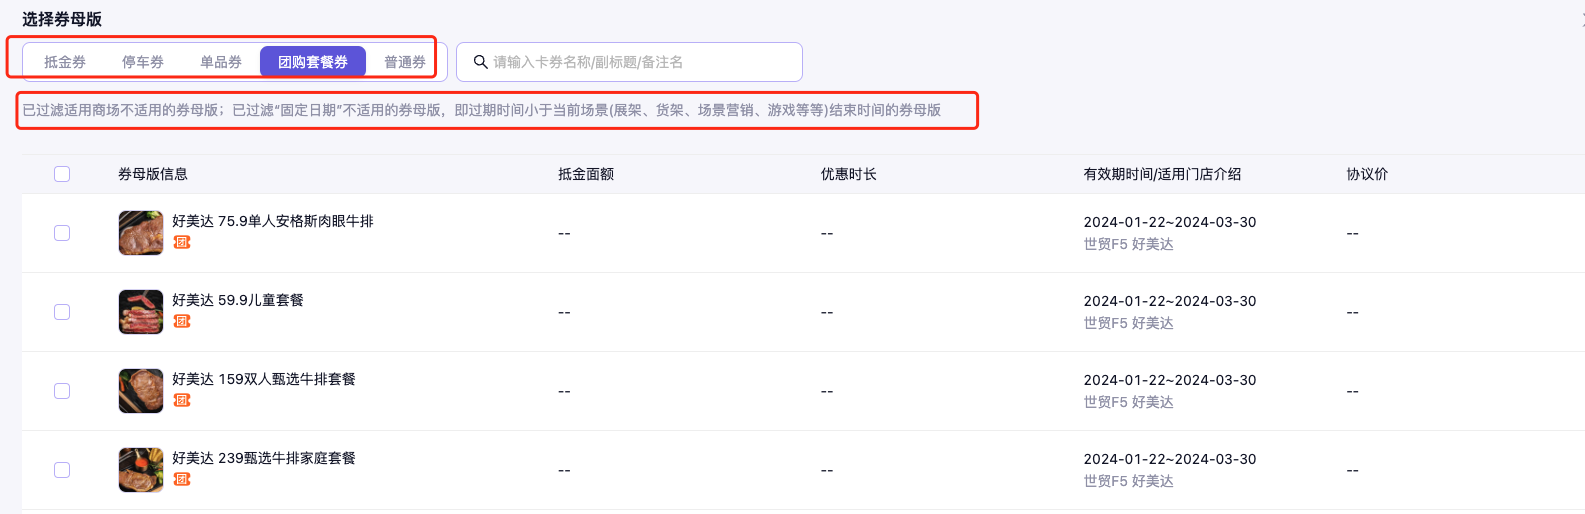Click the 团 badge under 75.9单人安格斯肉眼牛排
The image size is (1585, 514).
click(x=182, y=242)
